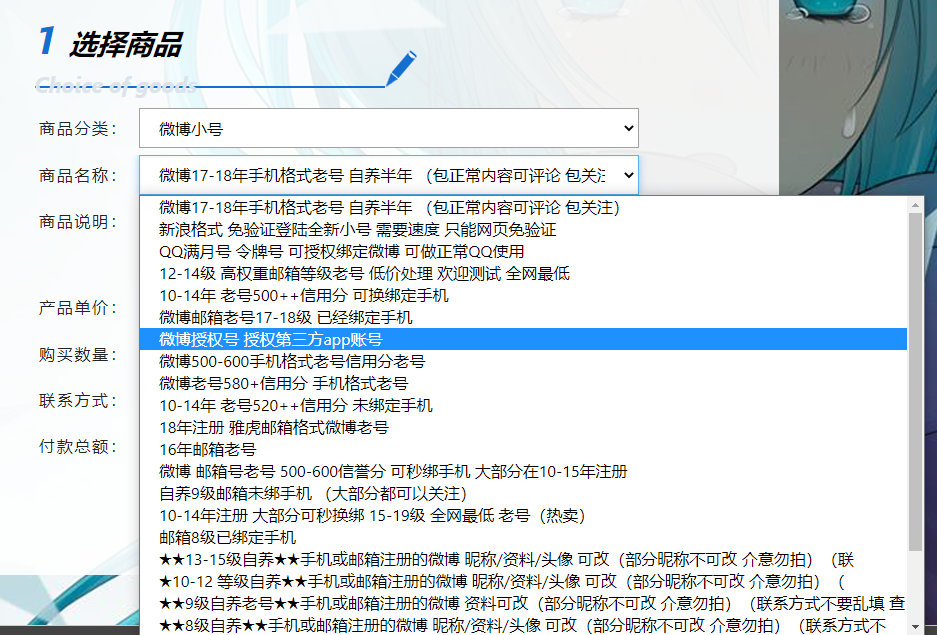The width and height of the screenshot is (937, 635).
Task: Pick 微博500-600手机格式老号信用分老号
Action: [523, 361]
